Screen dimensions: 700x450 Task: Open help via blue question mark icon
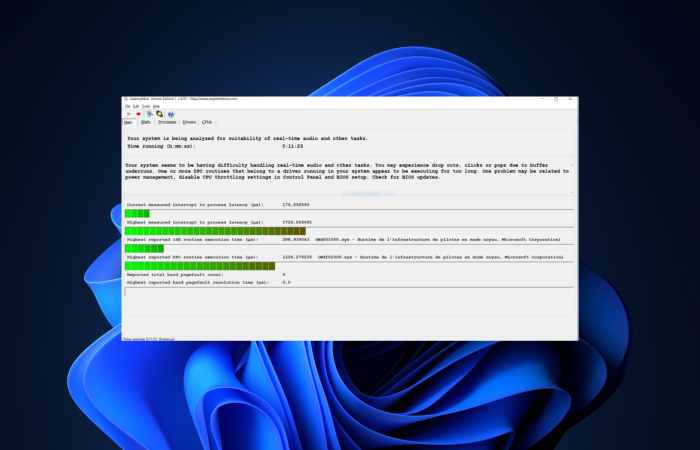pyautogui.click(x=171, y=114)
